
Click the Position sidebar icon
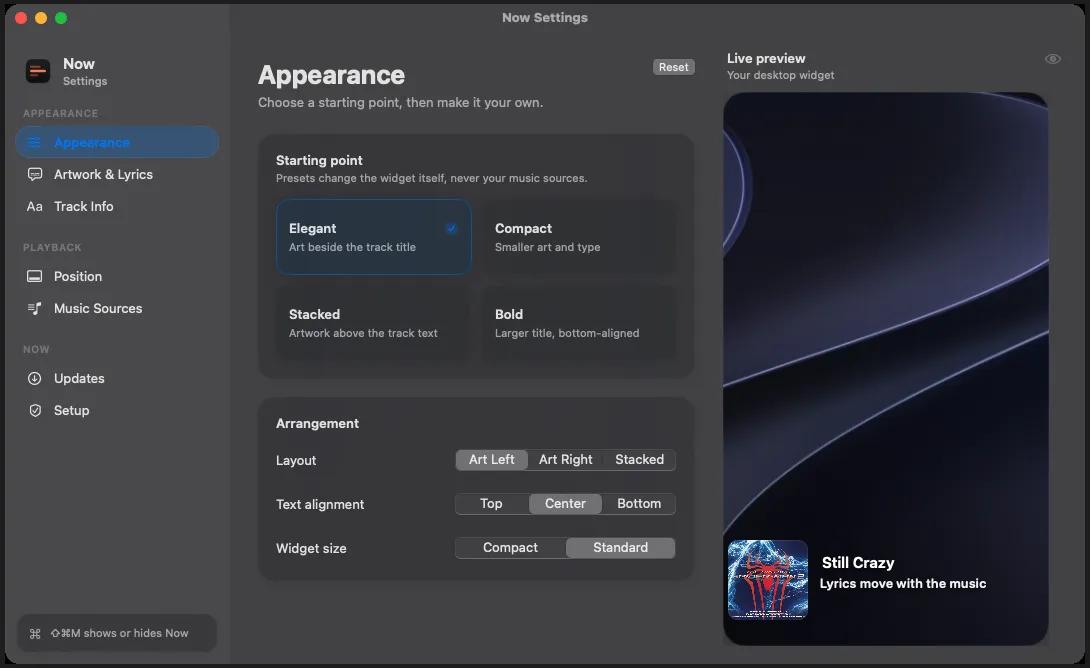pos(34,277)
